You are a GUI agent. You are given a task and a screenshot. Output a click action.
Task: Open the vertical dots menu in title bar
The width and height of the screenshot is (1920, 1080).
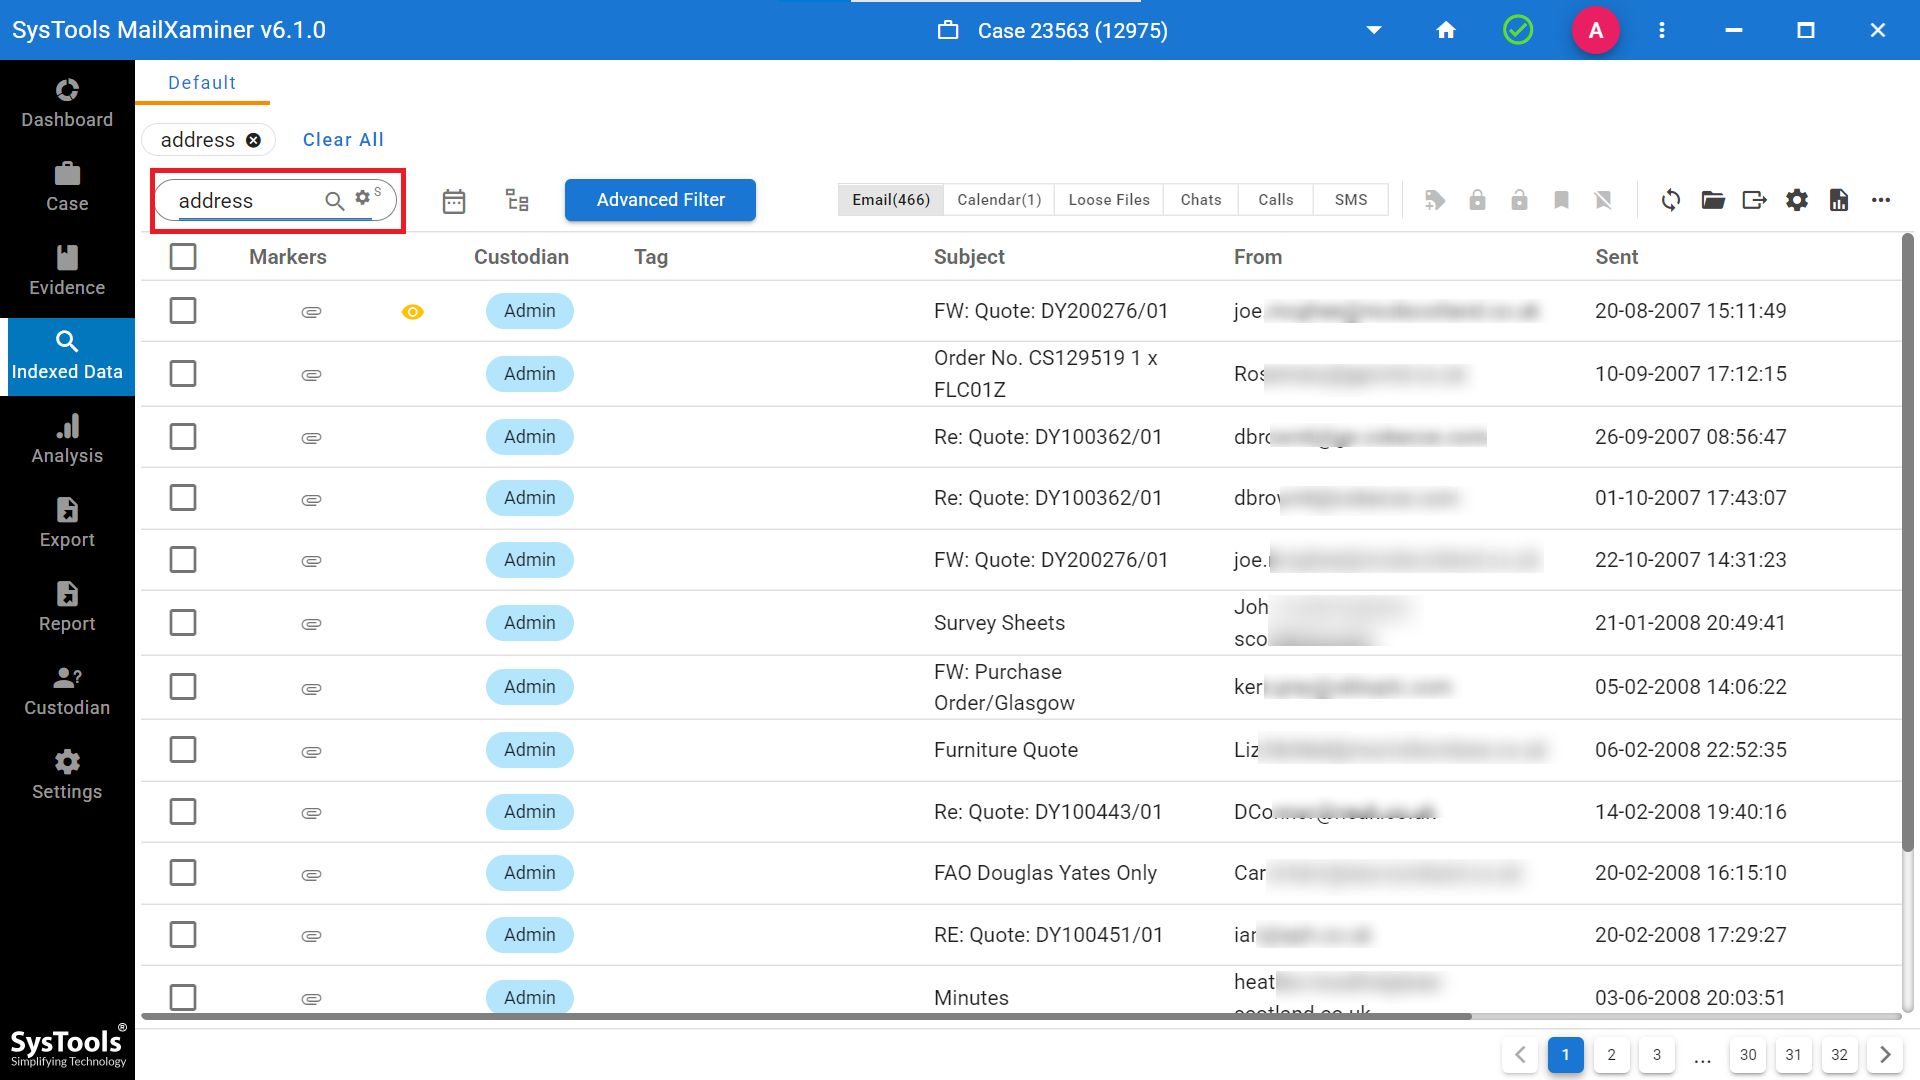click(x=1662, y=30)
